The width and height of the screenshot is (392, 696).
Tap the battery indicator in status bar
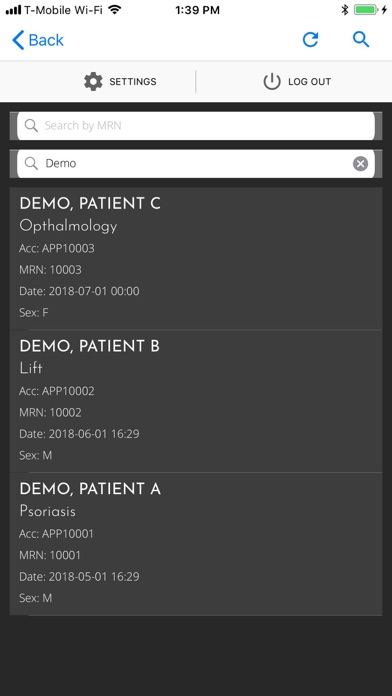click(366, 10)
